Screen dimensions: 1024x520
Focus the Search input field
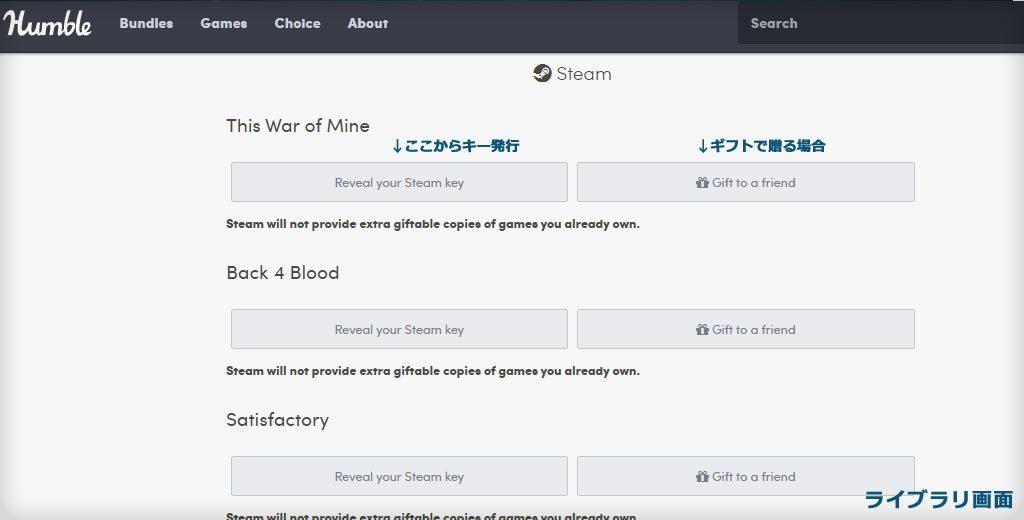click(881, 23)
